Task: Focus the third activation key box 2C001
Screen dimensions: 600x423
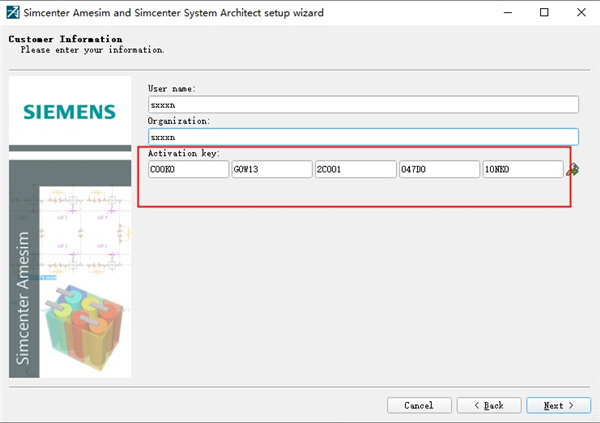Action: tap(355, 170)
